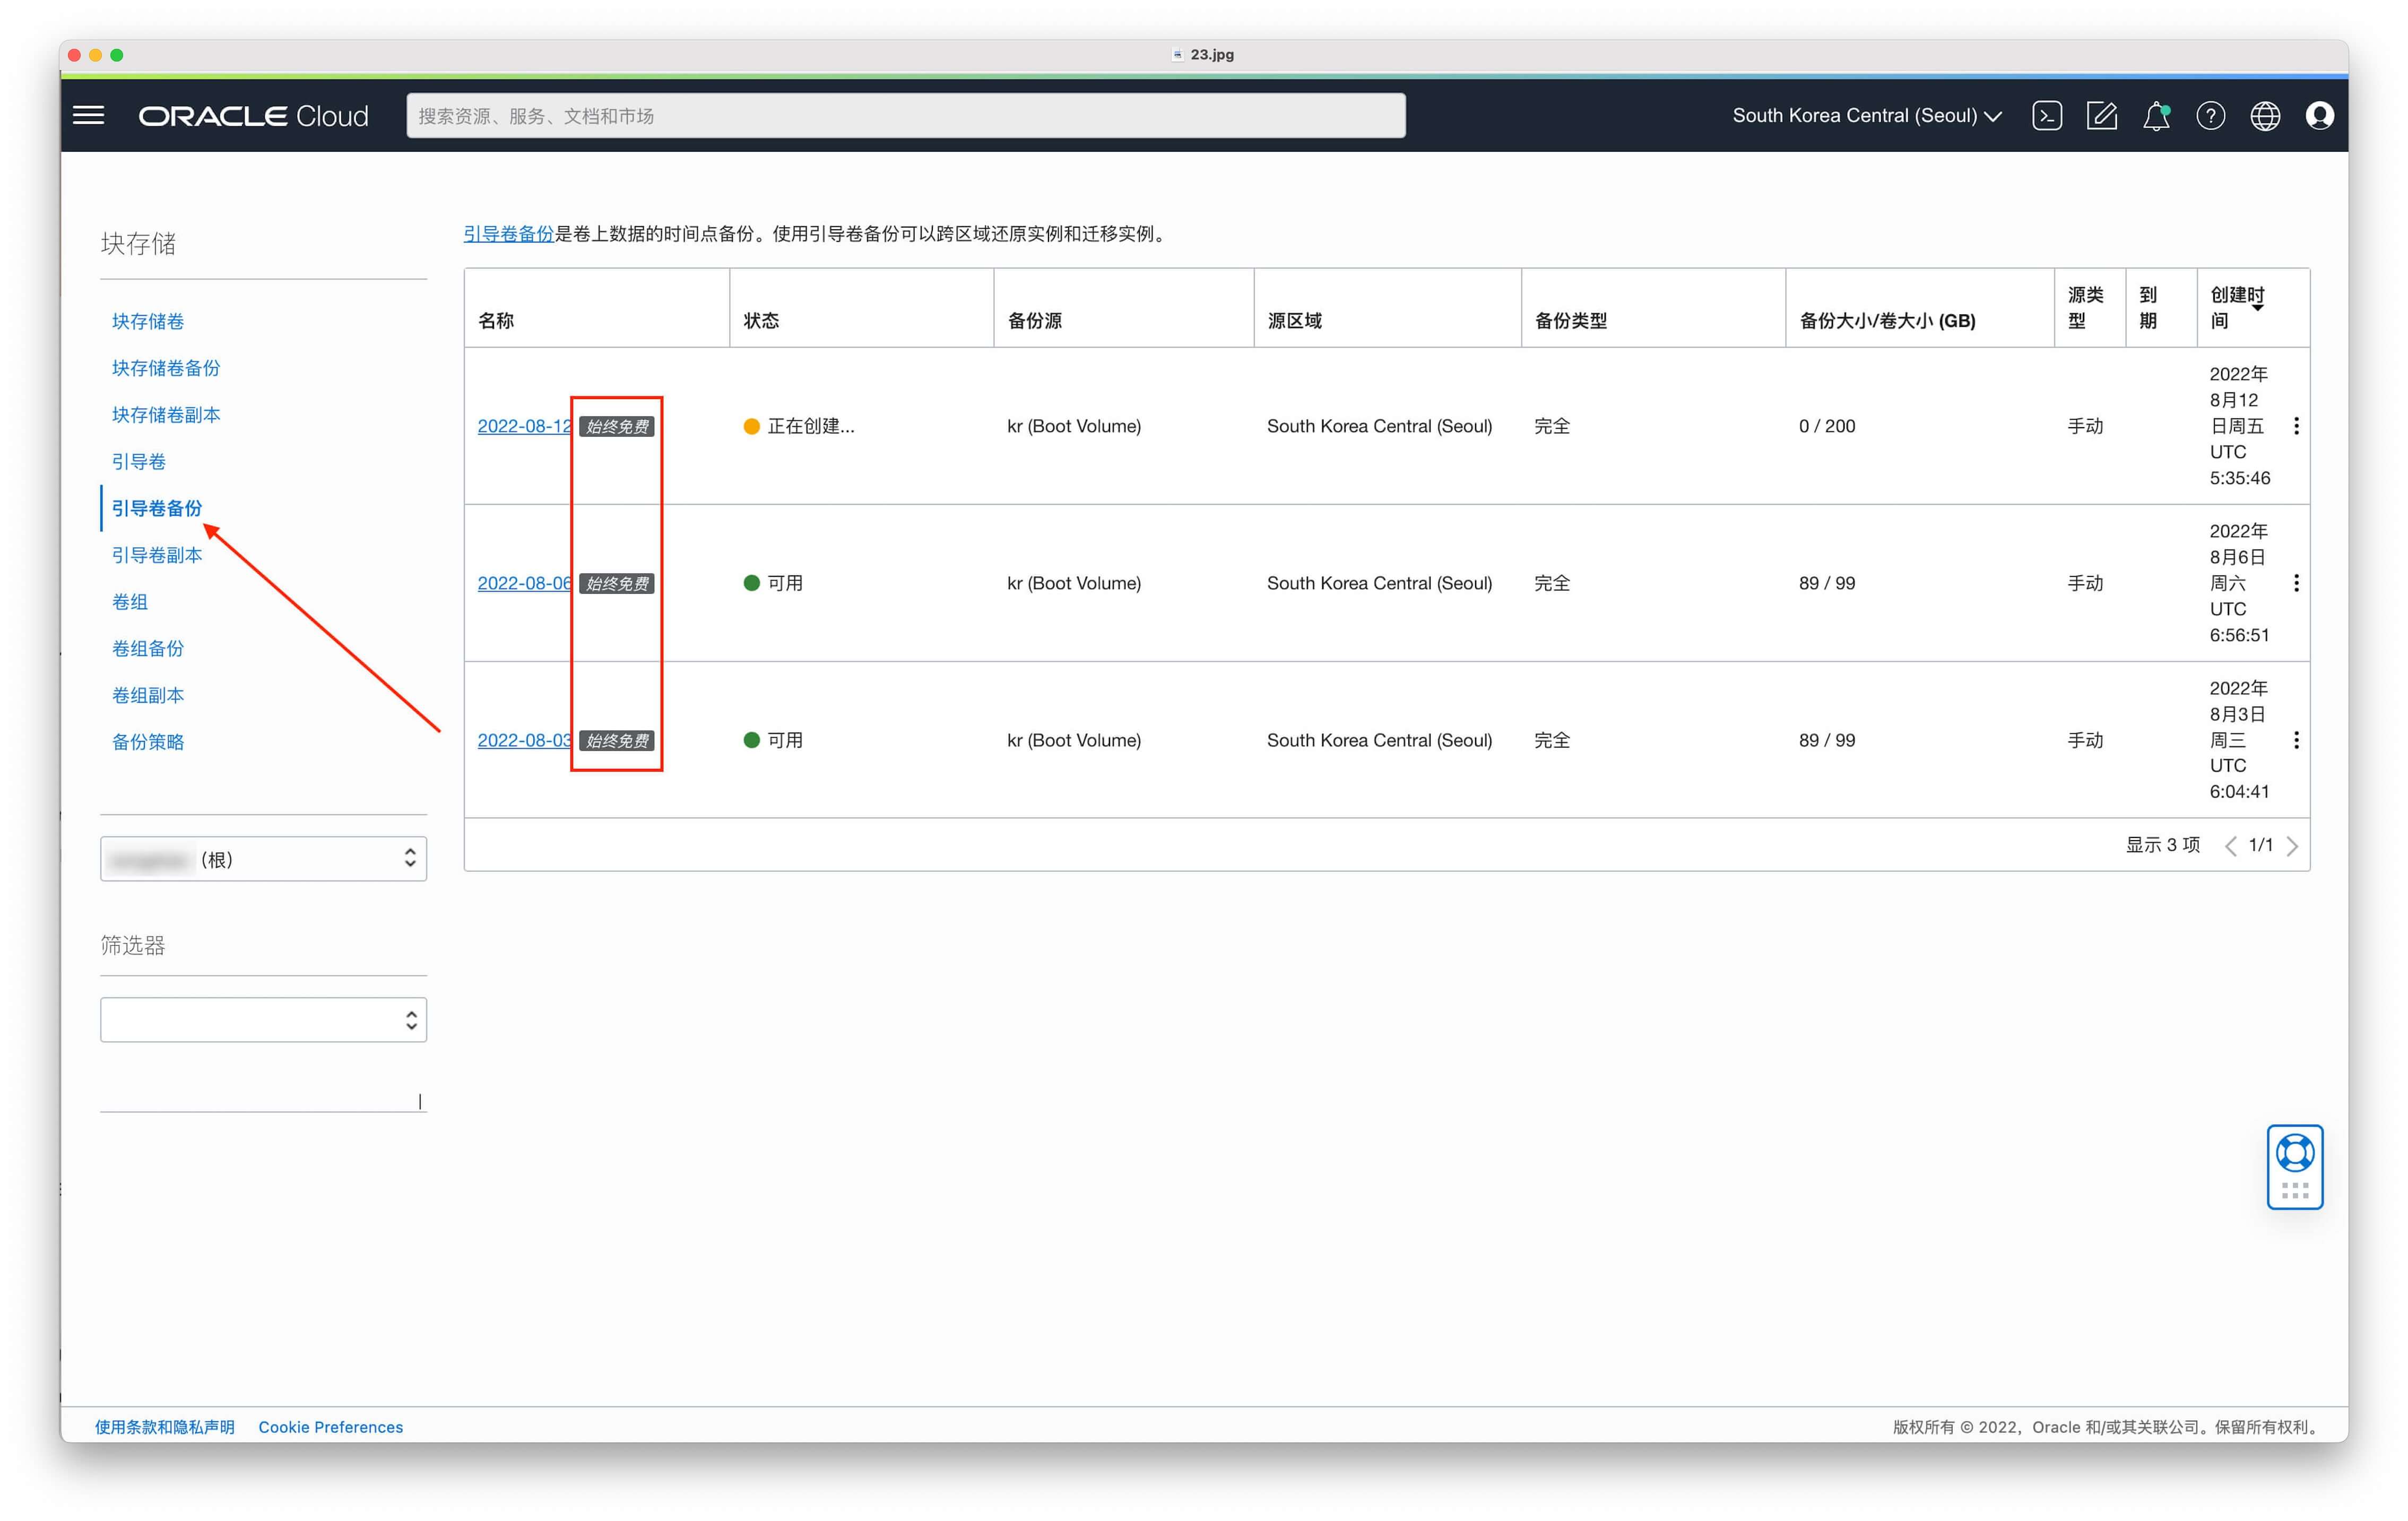
Task: Launch Cloud Shell terminal icon
Action: pyautogui.click(x=2047, y=116)
